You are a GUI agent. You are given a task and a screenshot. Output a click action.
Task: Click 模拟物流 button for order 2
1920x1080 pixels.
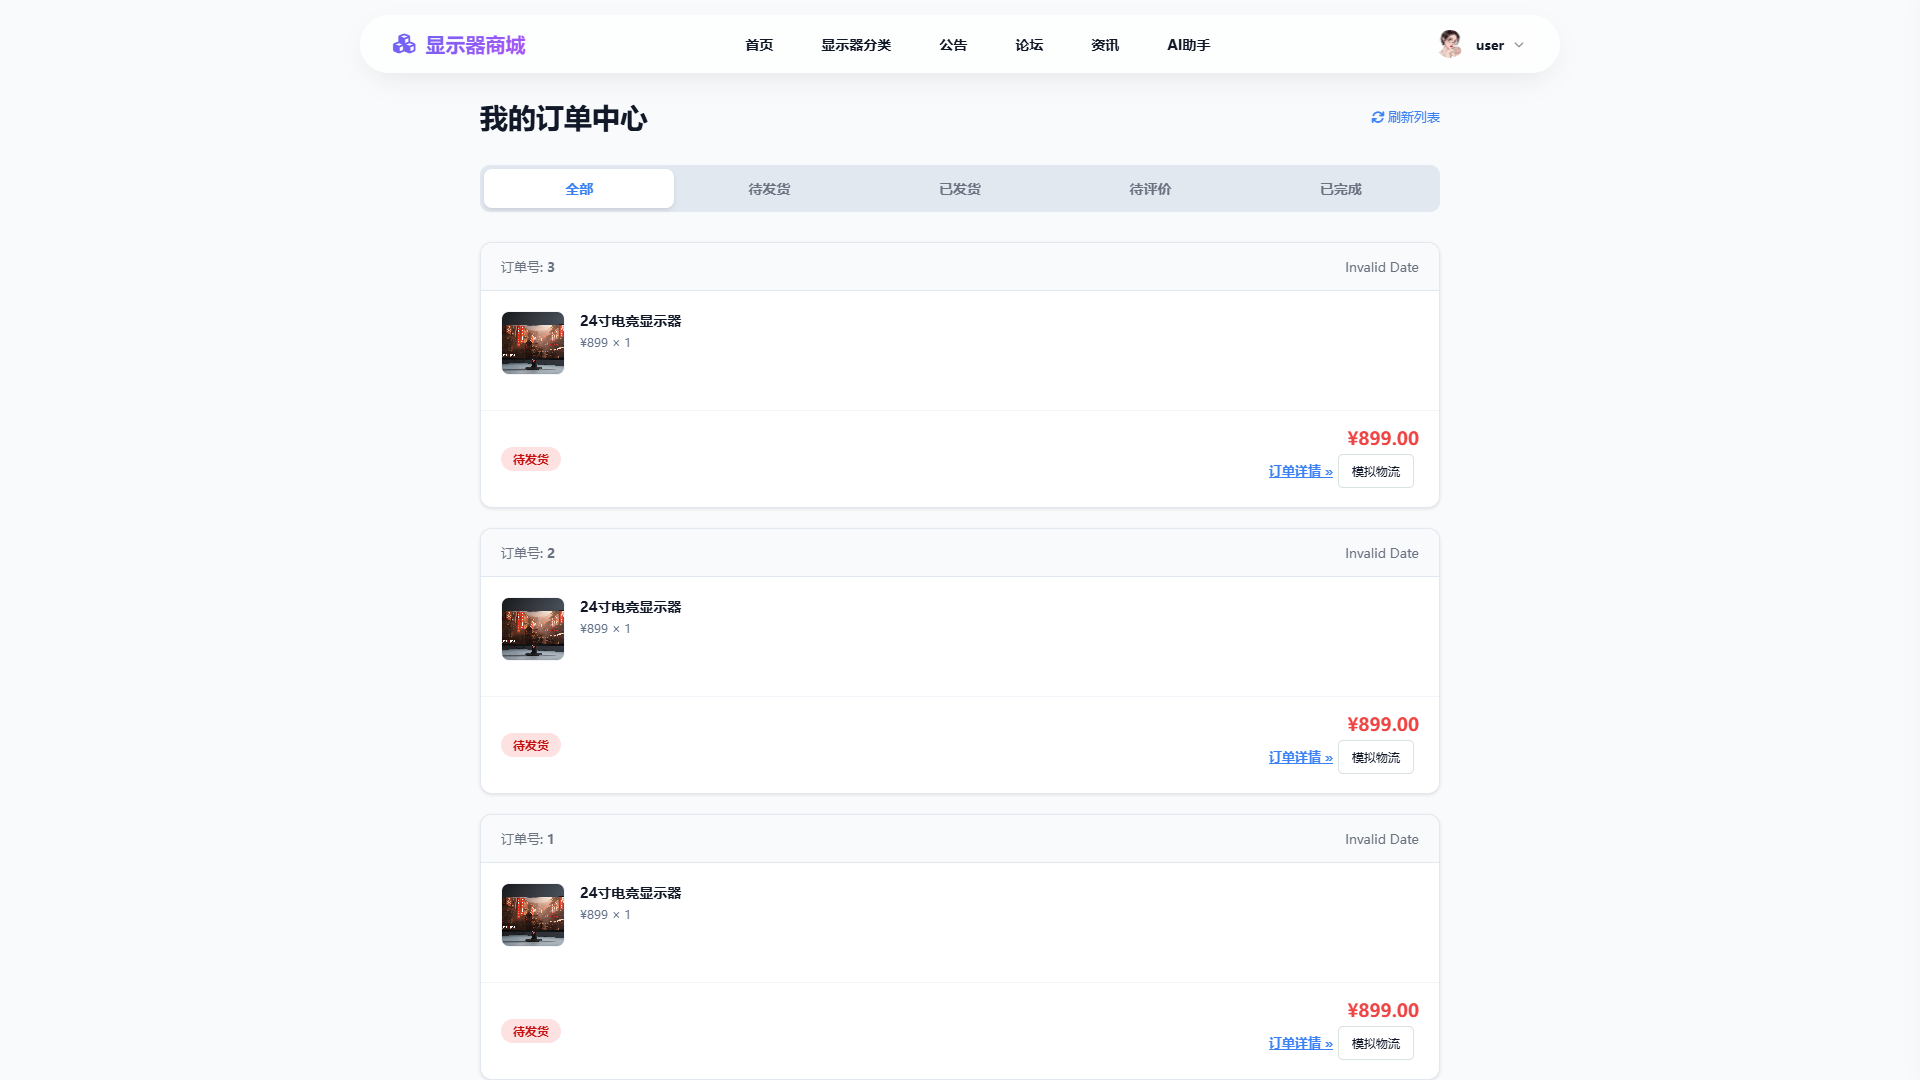coord(1376,757)
